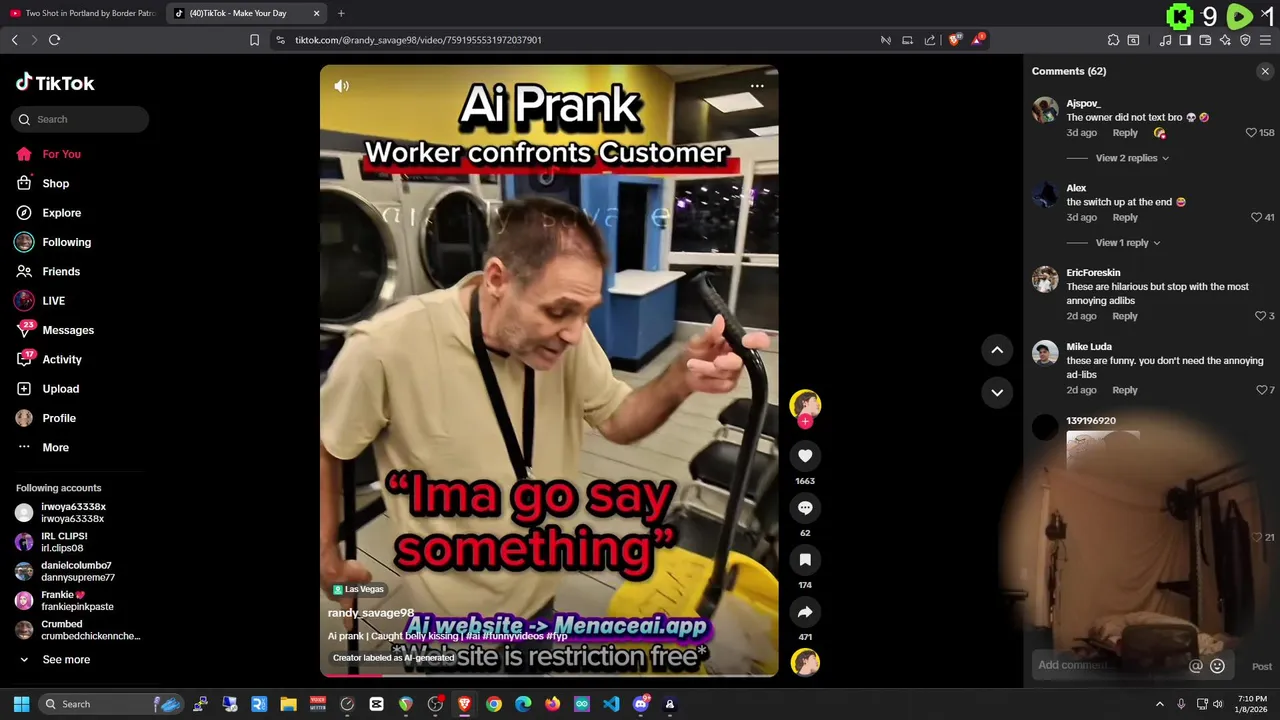The width and height of the screenshot is (1280, 720).
Task: Bookmark this page in address bar
Action: pyautogui.click(x=254, y=40)
